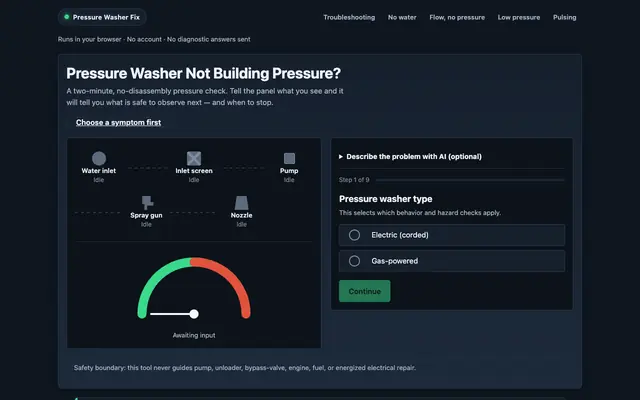Screen dimensions: 640x400
Task: Click the Step 1 of 9 label
Action: pos(354,180)
